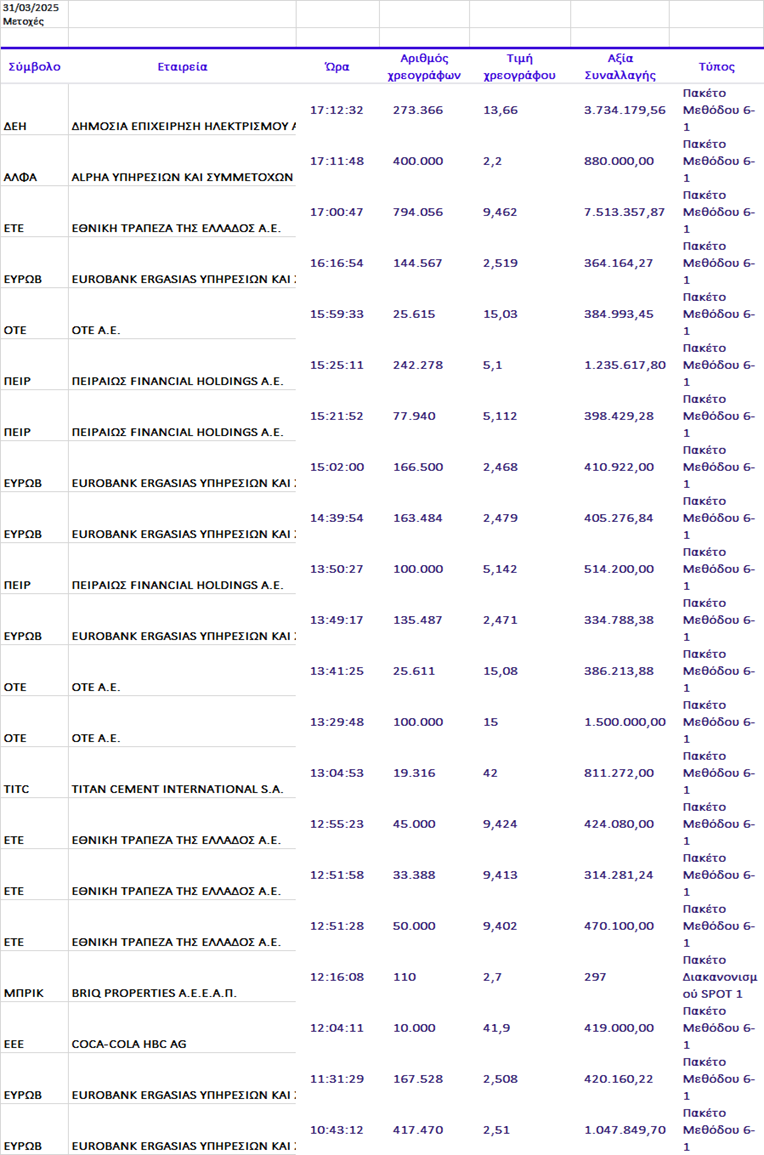Select the price cell 13,66

pos(500,110)
